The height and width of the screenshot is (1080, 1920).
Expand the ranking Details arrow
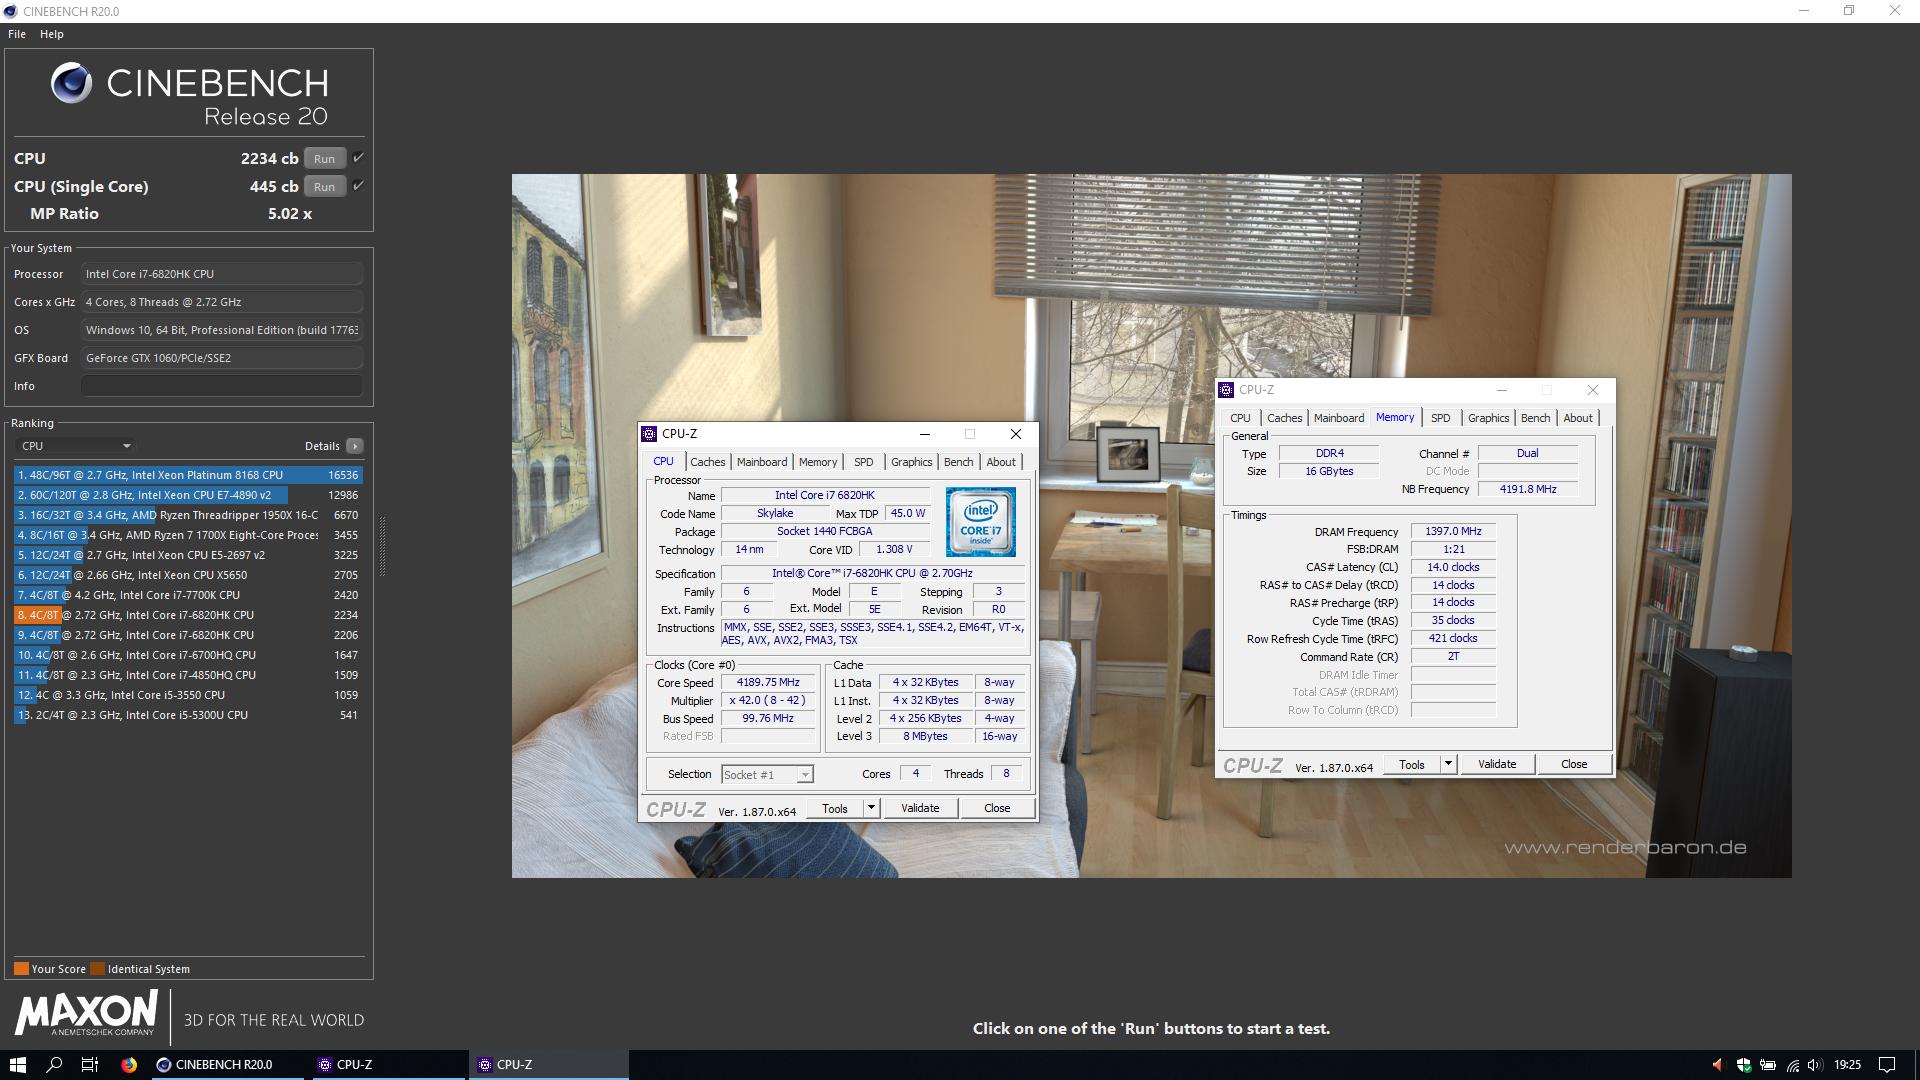[355, 446]
